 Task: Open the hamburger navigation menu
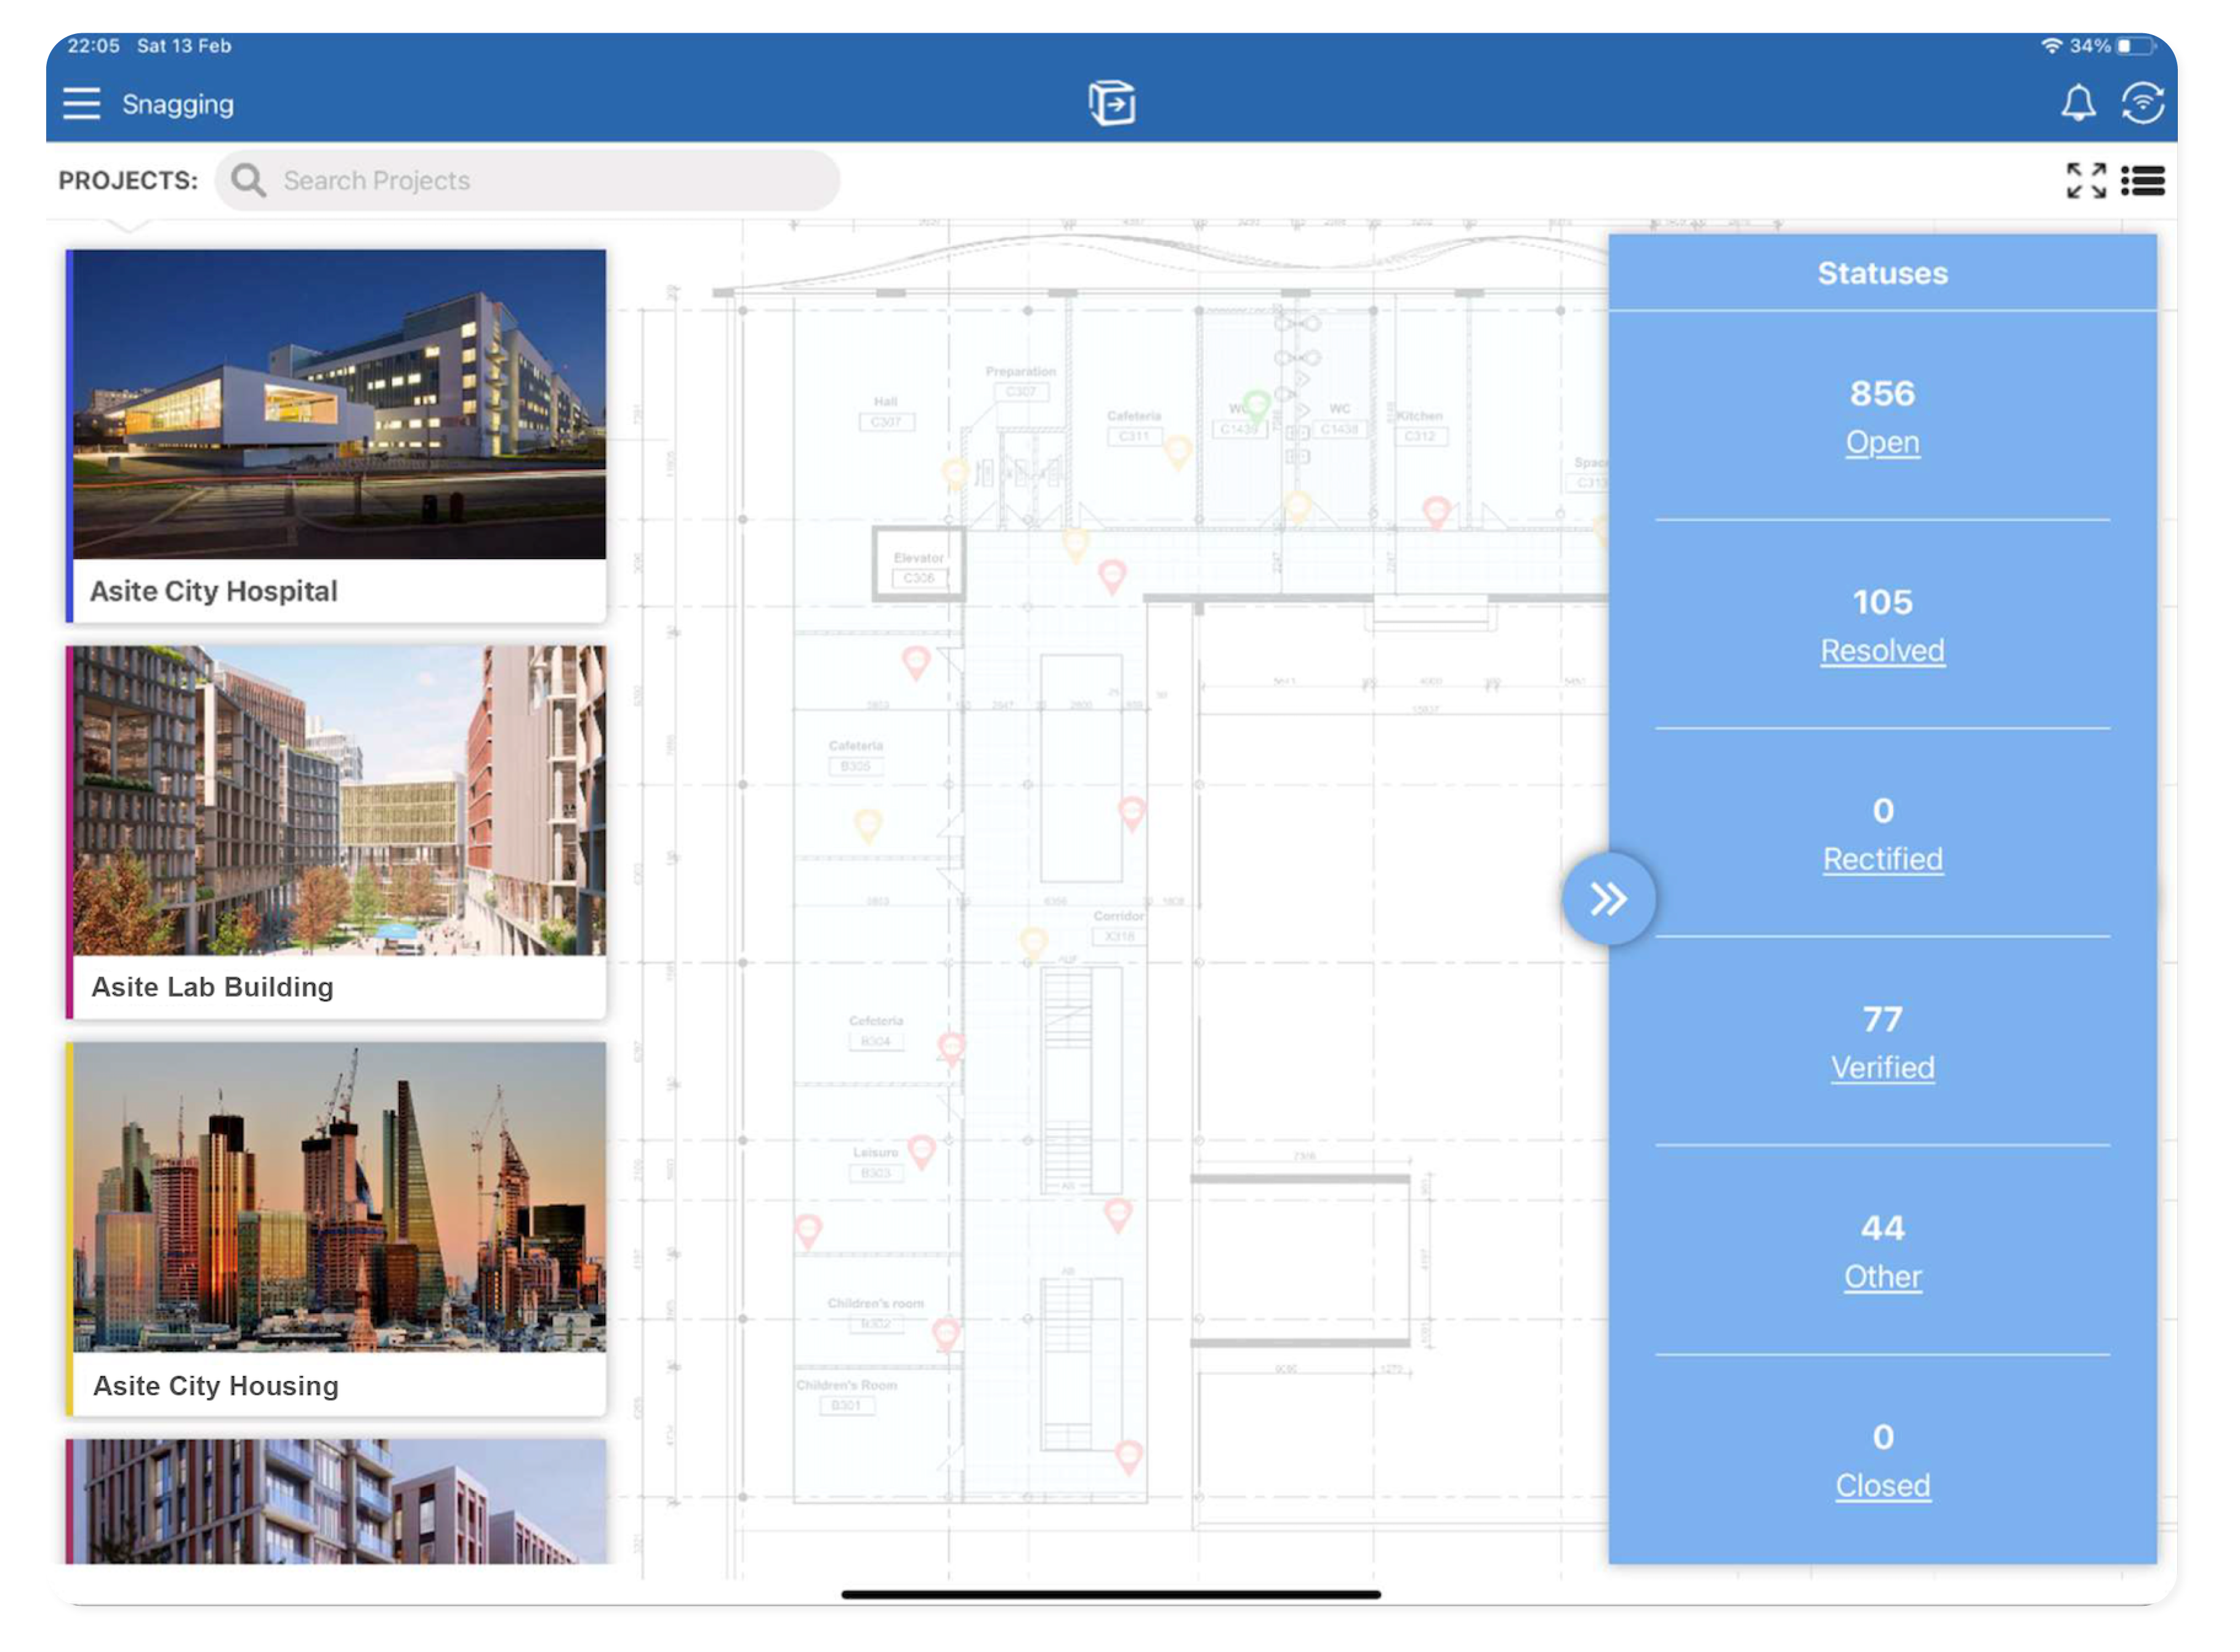coord(82,104)
